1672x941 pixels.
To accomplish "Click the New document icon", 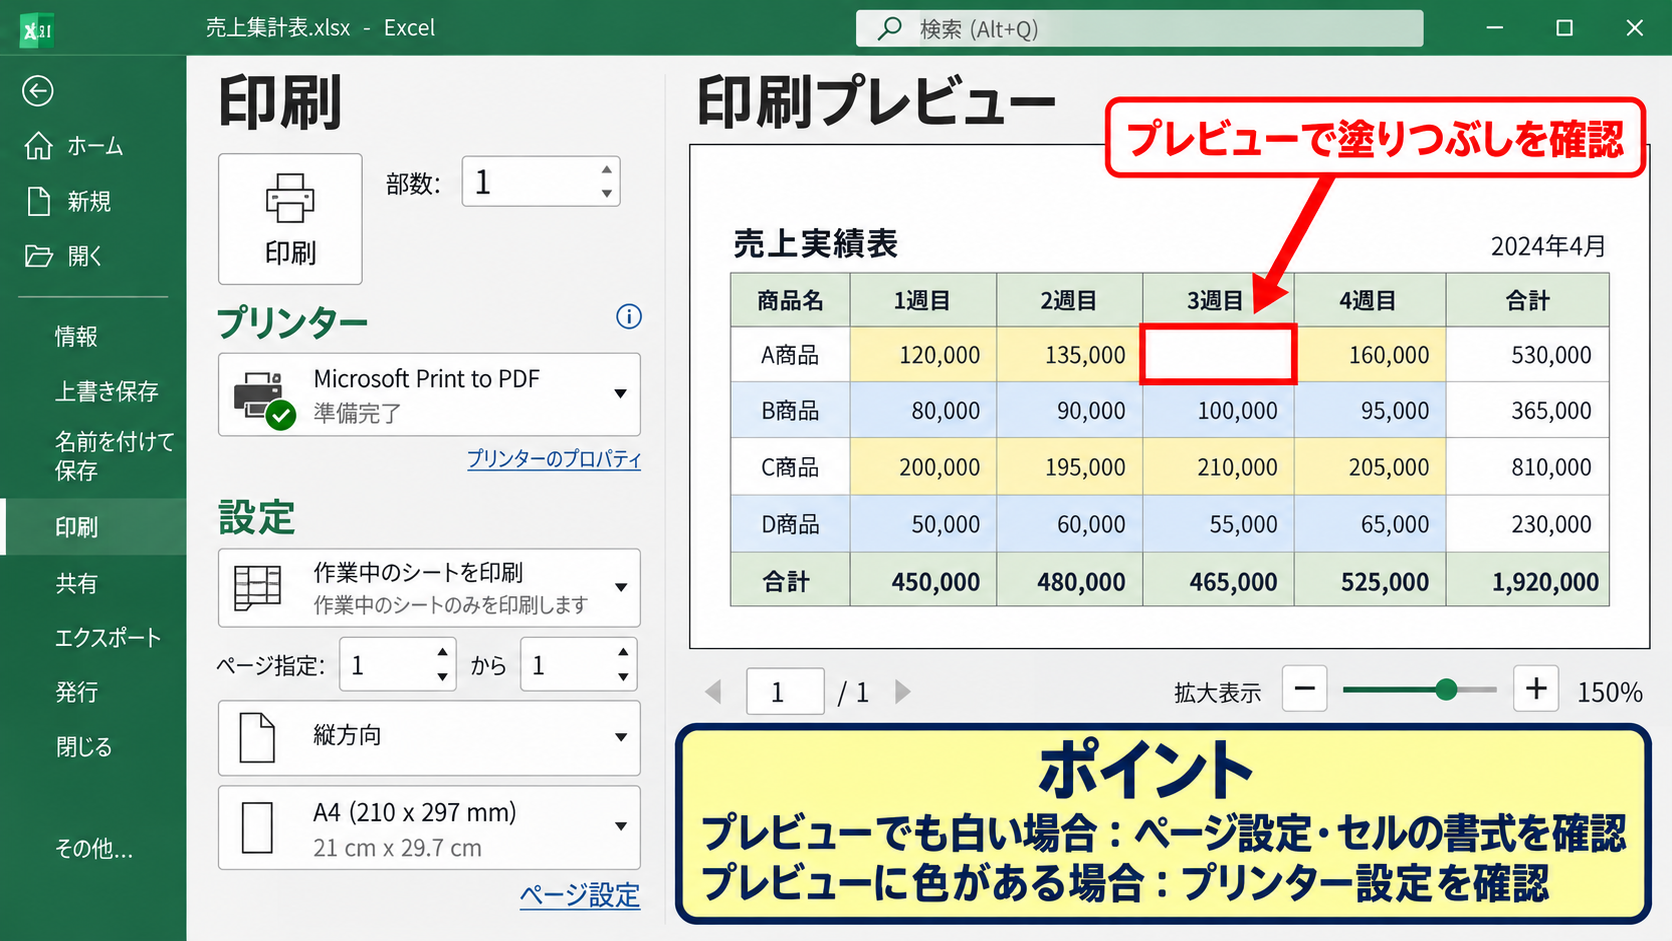I will pos(38,201).
